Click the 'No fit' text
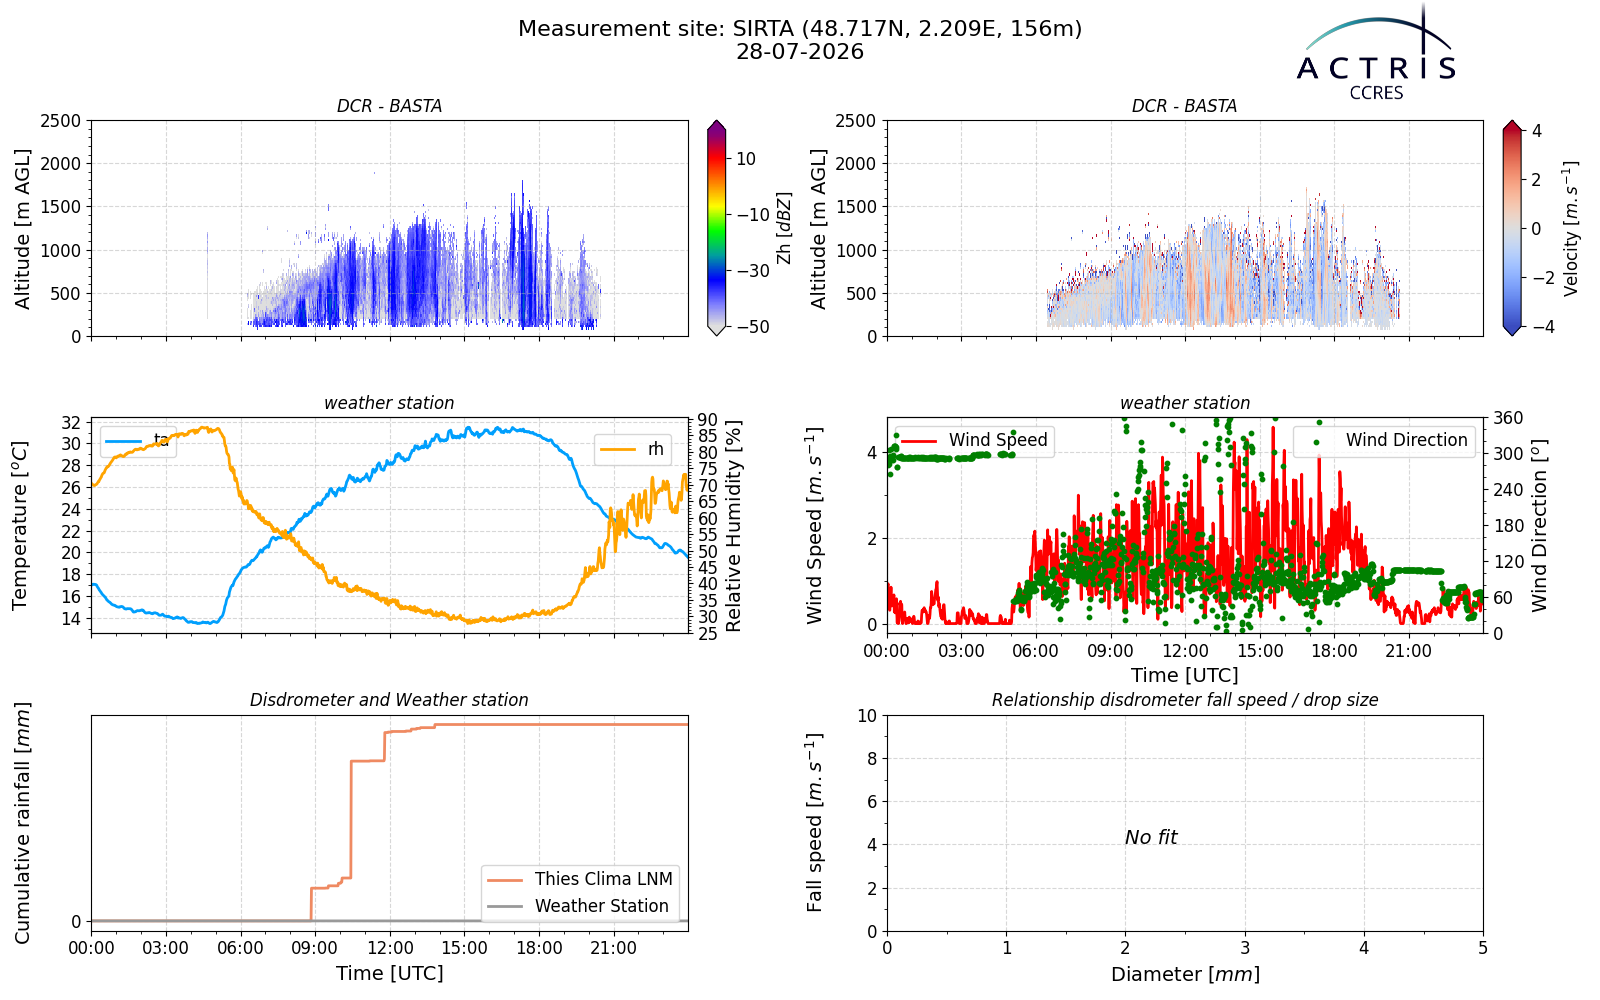The width and height of the screenshot is (1600, 1000). tap(1151, 837)
